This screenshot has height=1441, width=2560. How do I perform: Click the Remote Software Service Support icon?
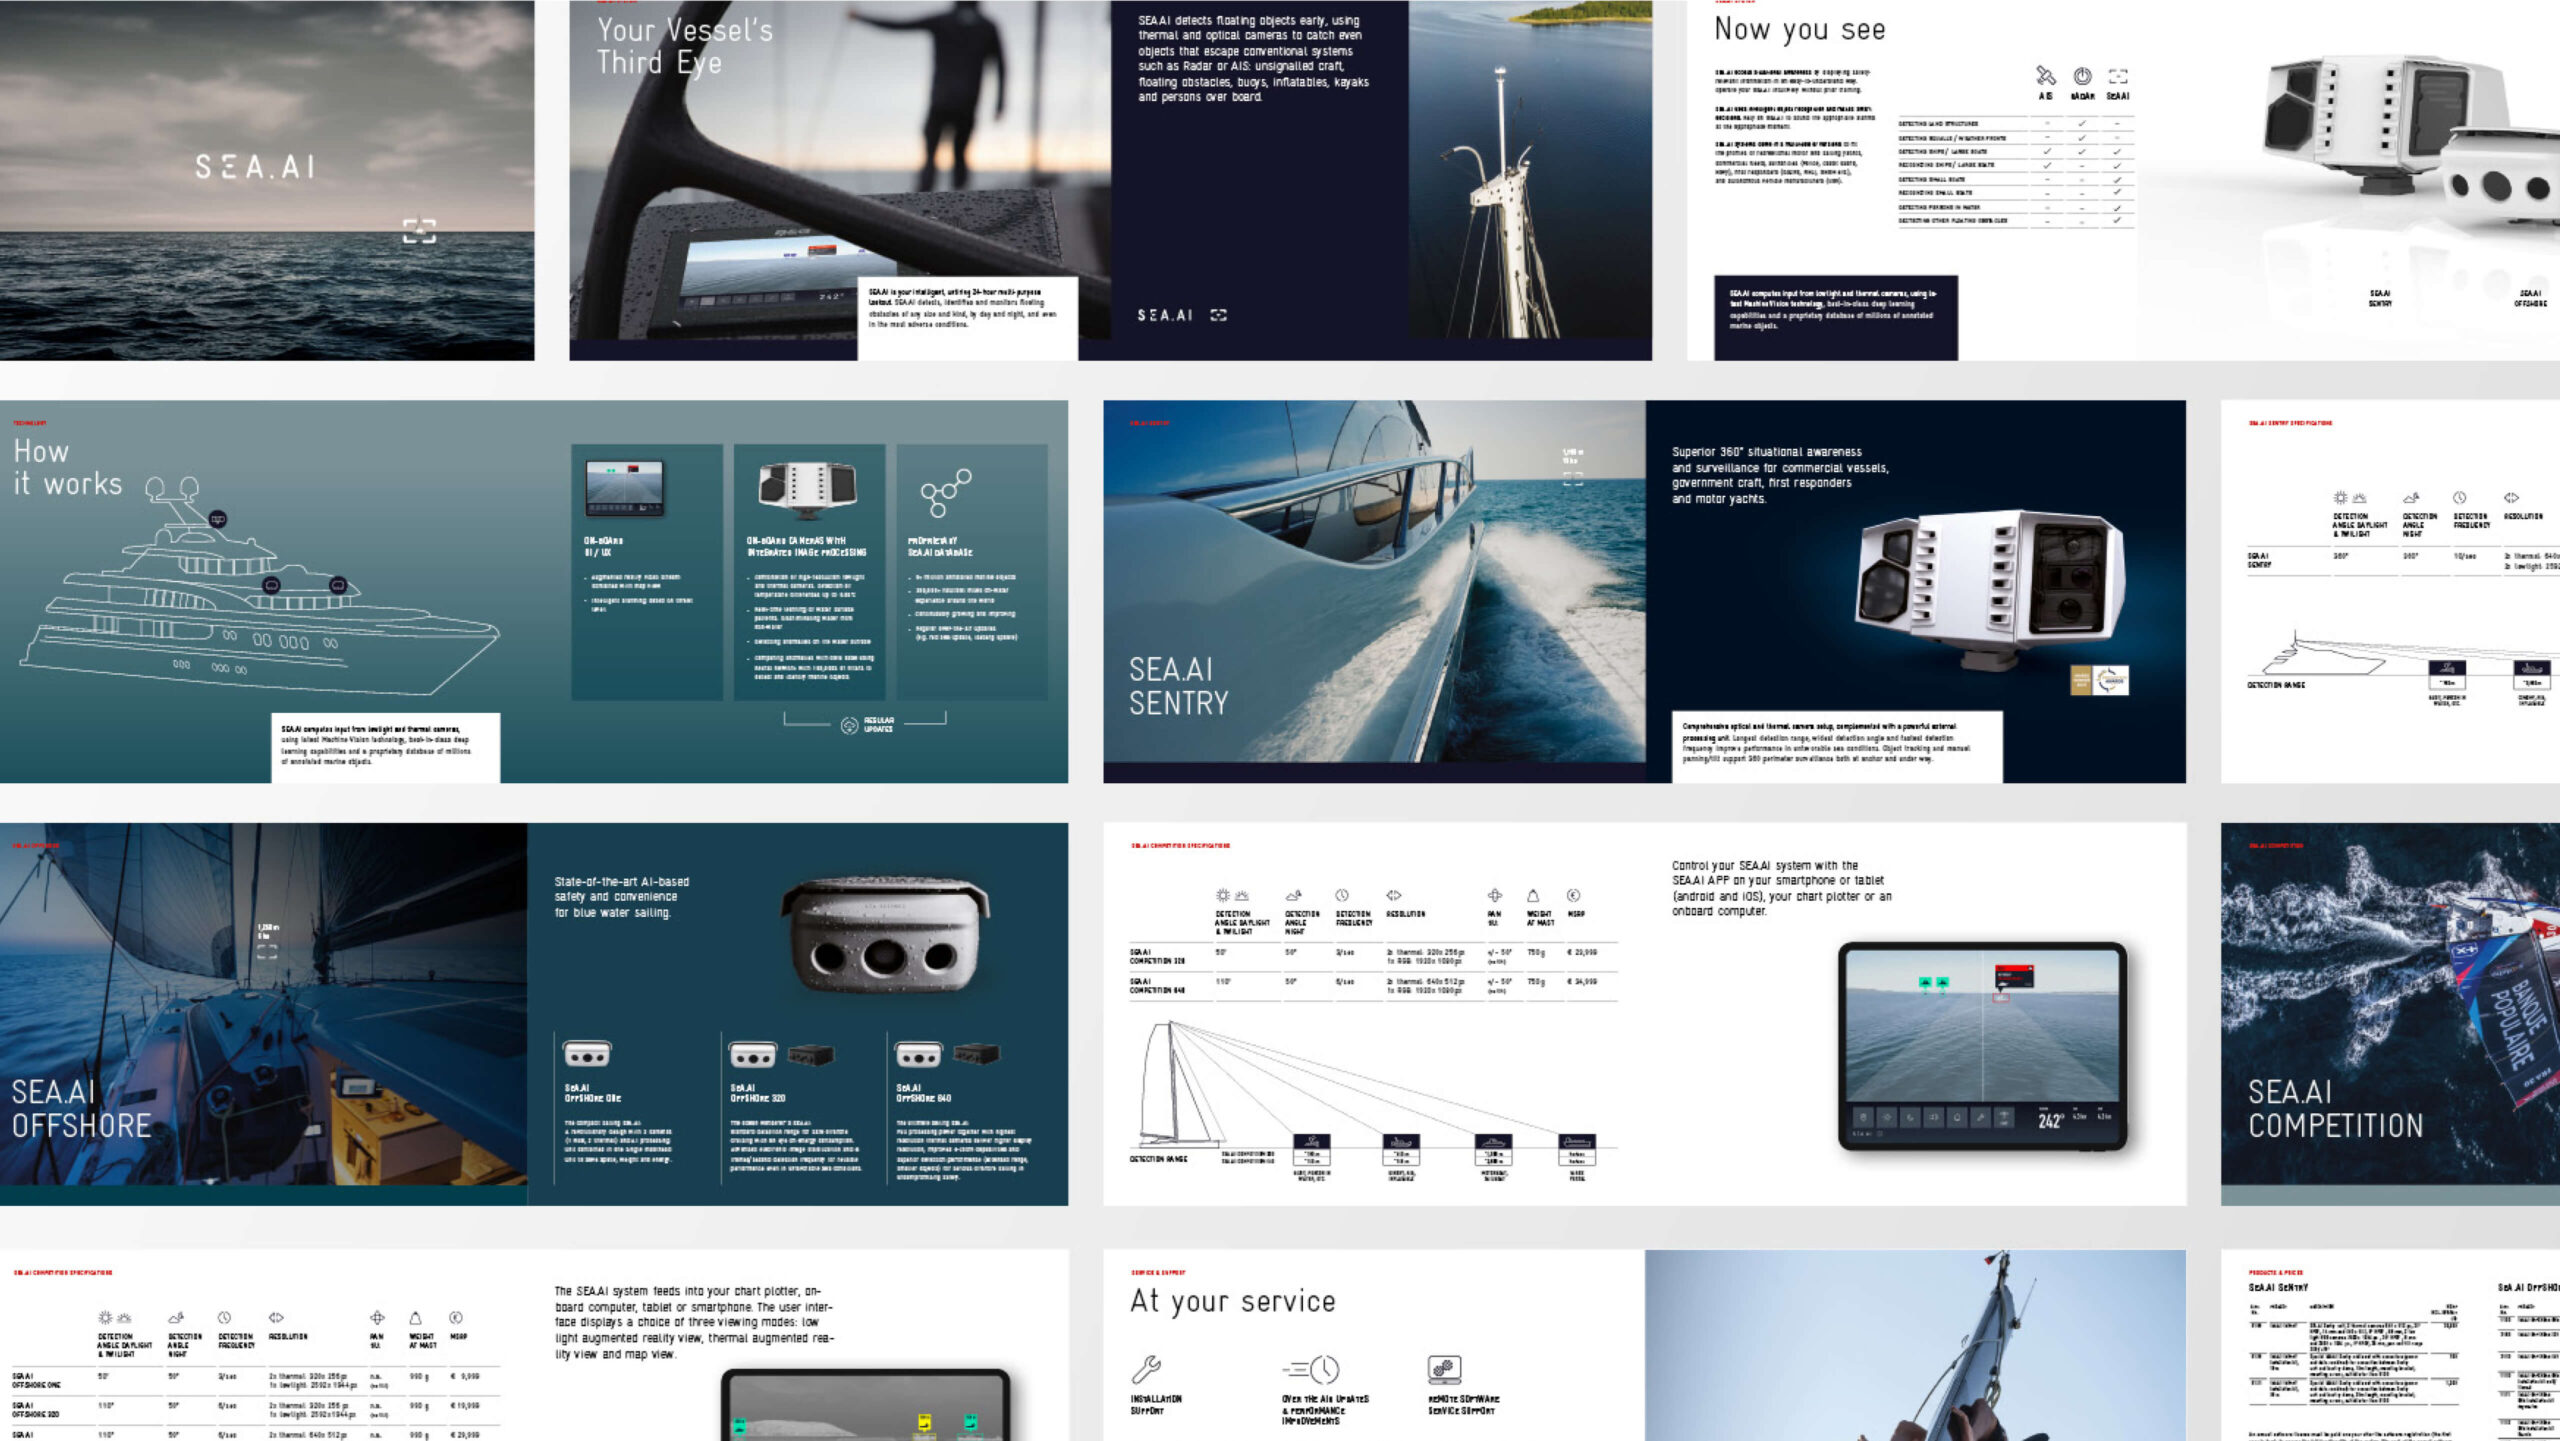(1444, 1369)
